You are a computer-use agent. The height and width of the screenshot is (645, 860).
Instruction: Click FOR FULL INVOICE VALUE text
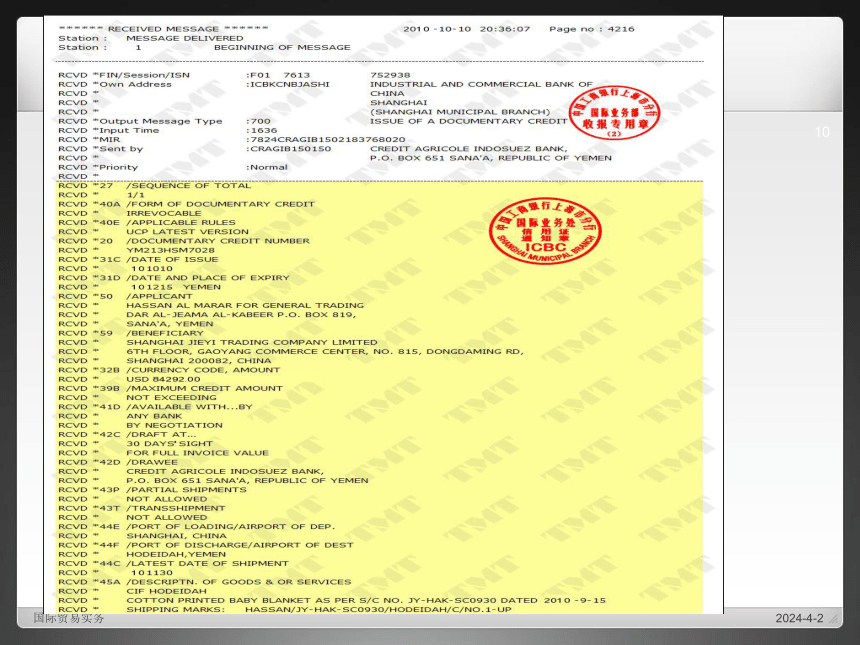(197, 453)
